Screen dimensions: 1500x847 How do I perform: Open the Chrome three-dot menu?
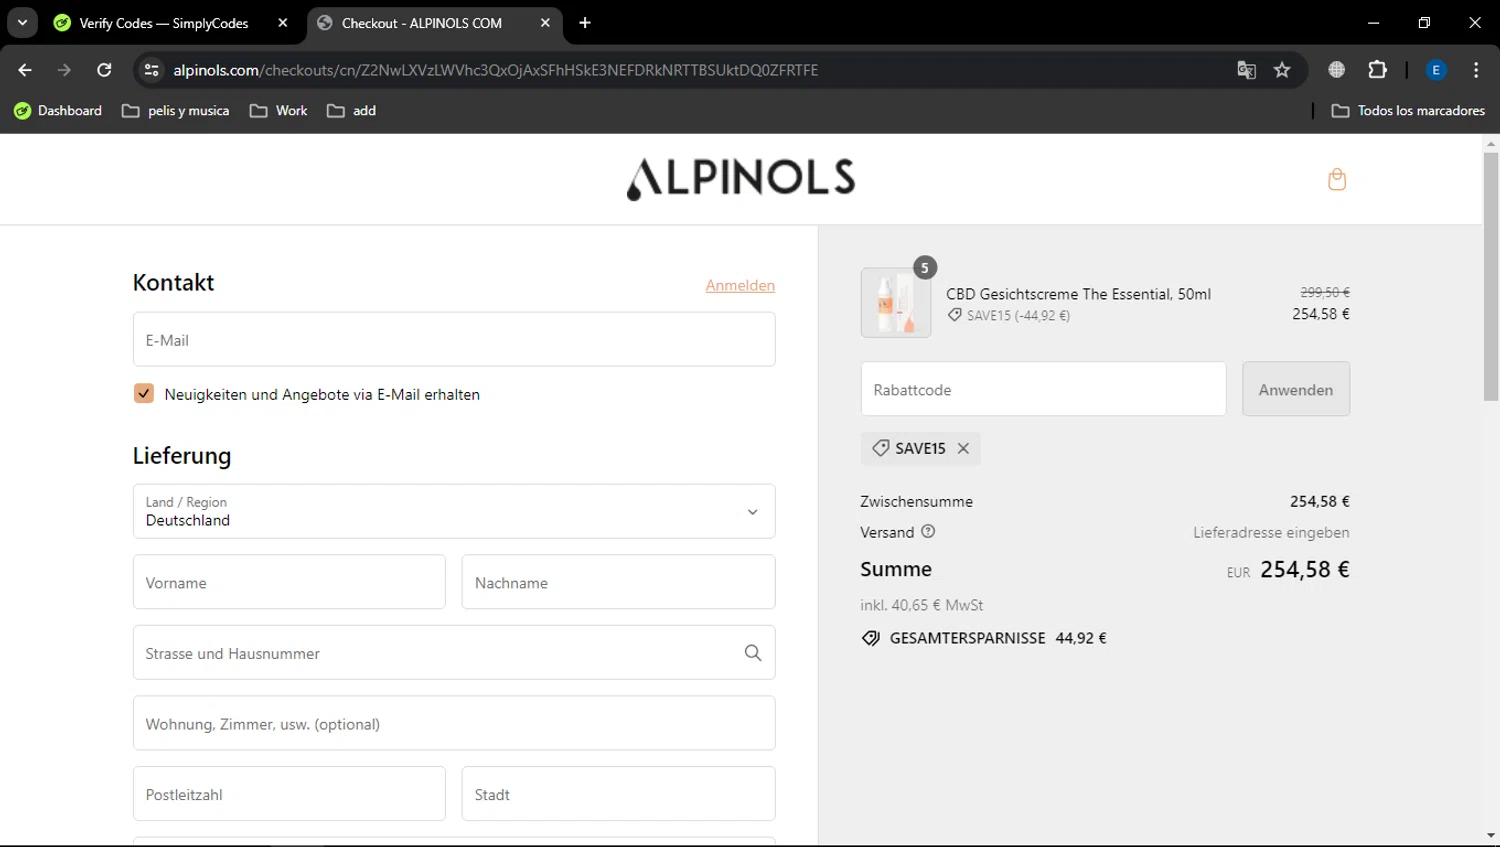click(1476, 70)
